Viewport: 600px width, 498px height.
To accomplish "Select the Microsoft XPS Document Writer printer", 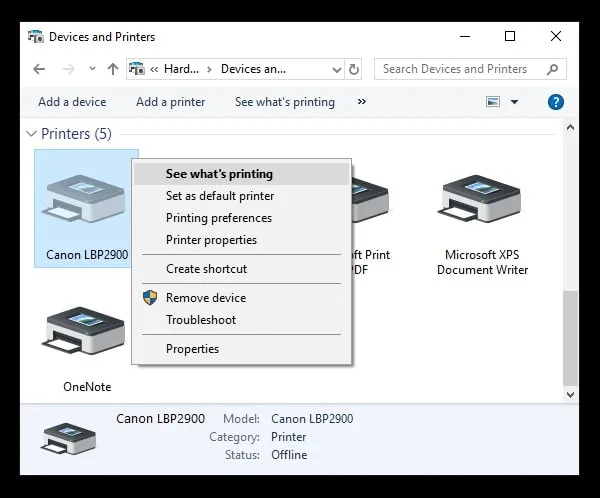I will click(482, 198).
